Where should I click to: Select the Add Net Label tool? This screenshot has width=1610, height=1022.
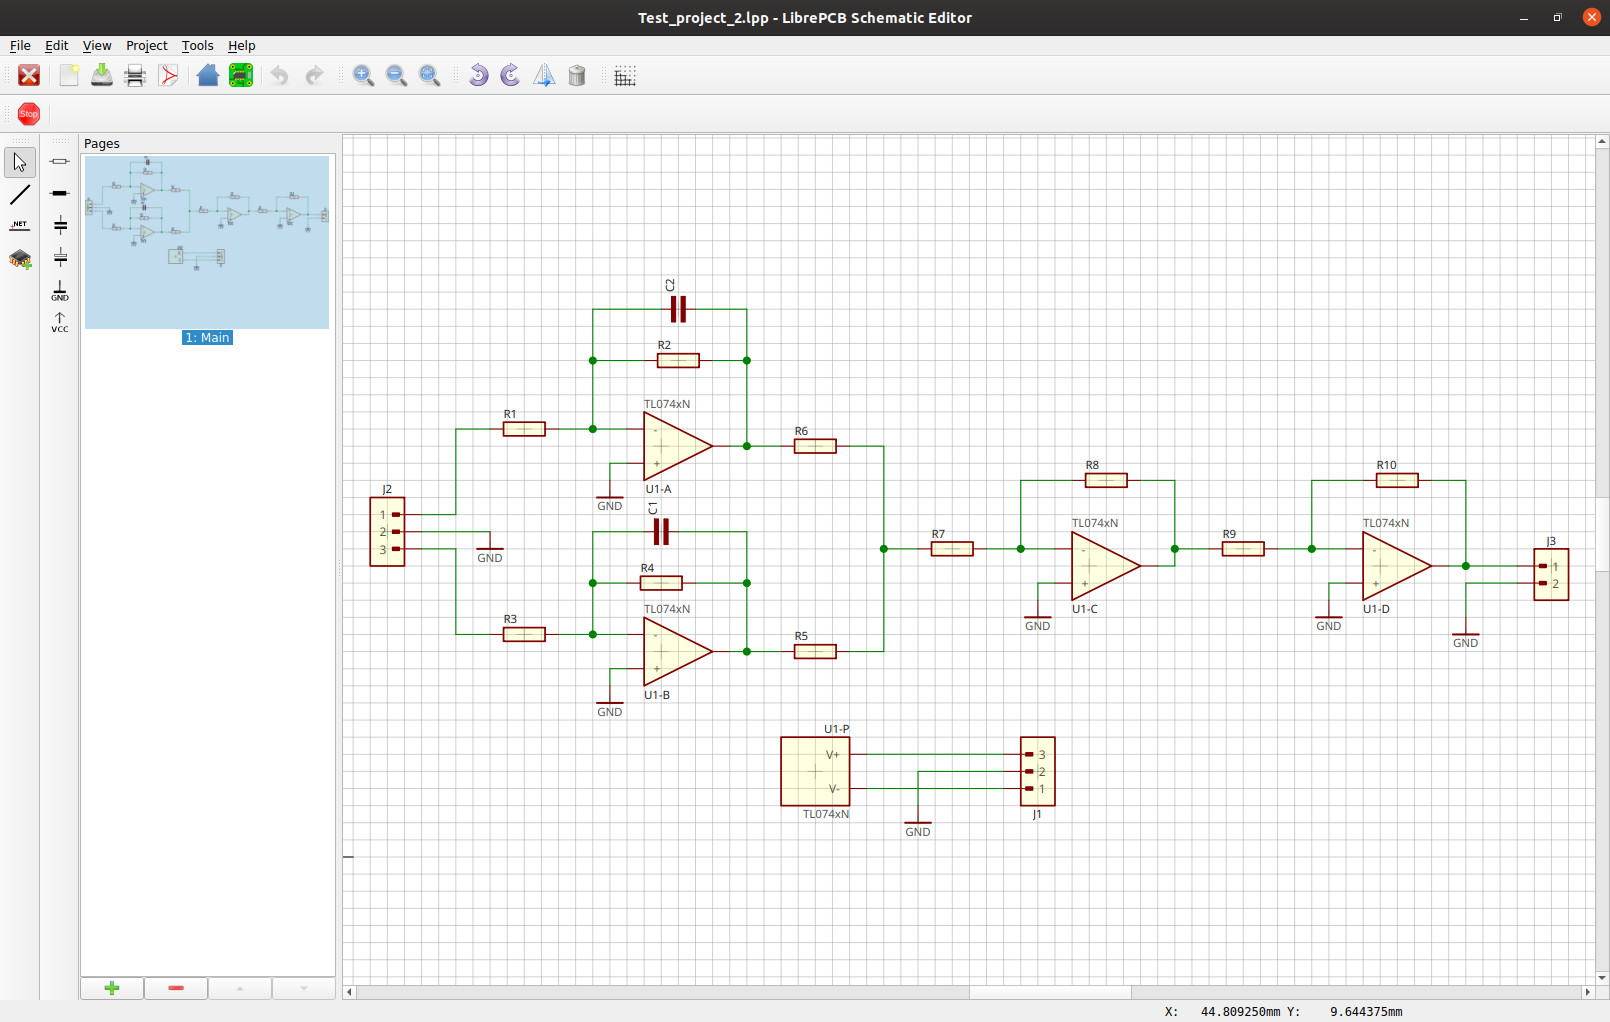[20, 226]
